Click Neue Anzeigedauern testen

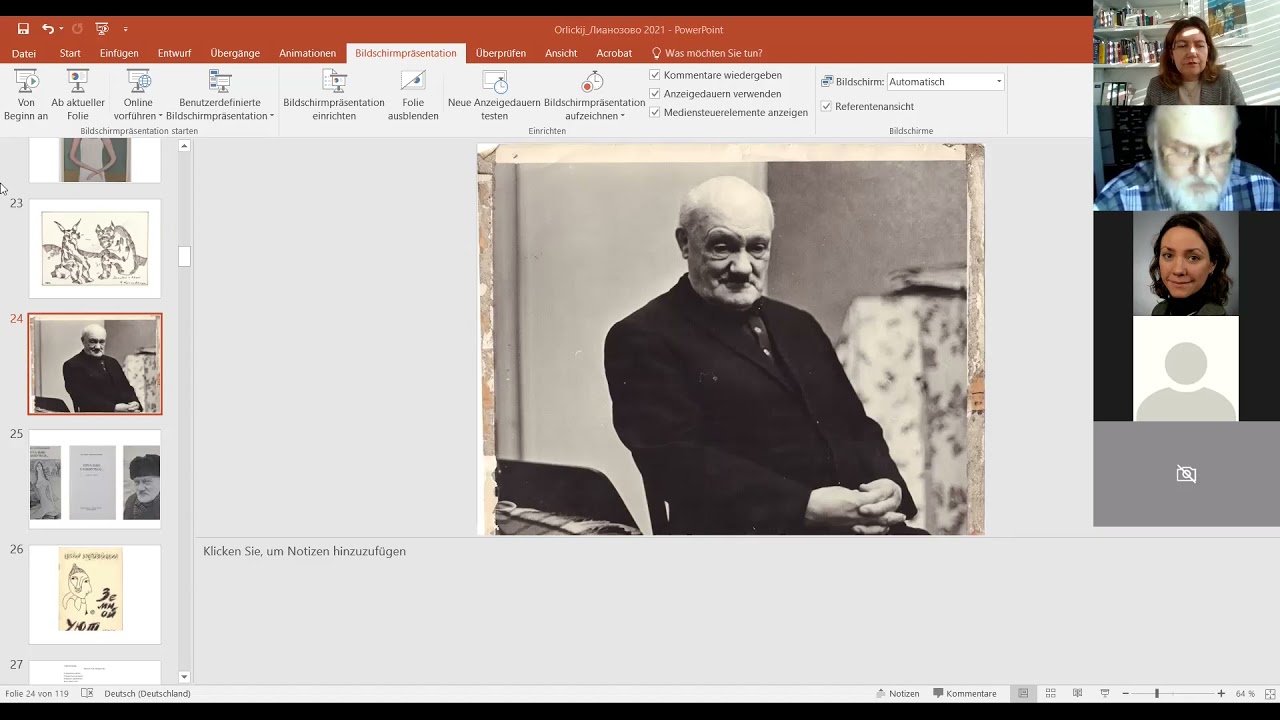(x=494, y=95)
